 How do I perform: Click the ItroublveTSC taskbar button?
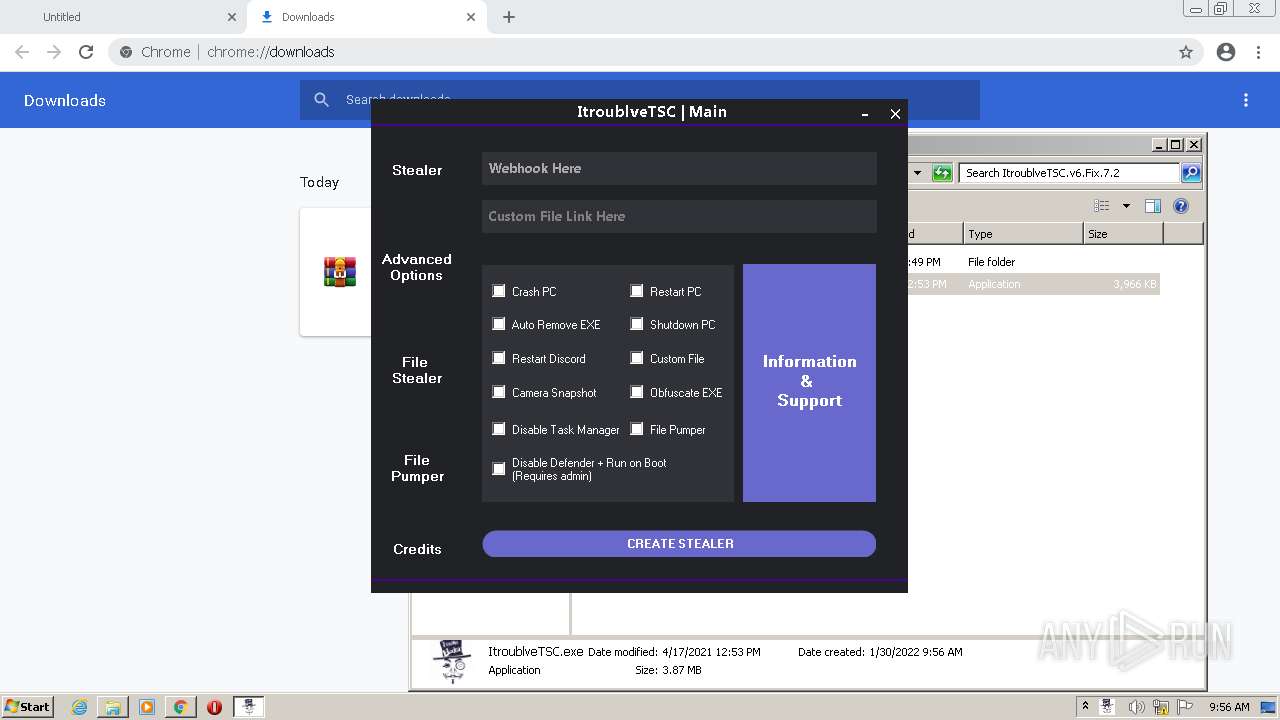[249, 707]
